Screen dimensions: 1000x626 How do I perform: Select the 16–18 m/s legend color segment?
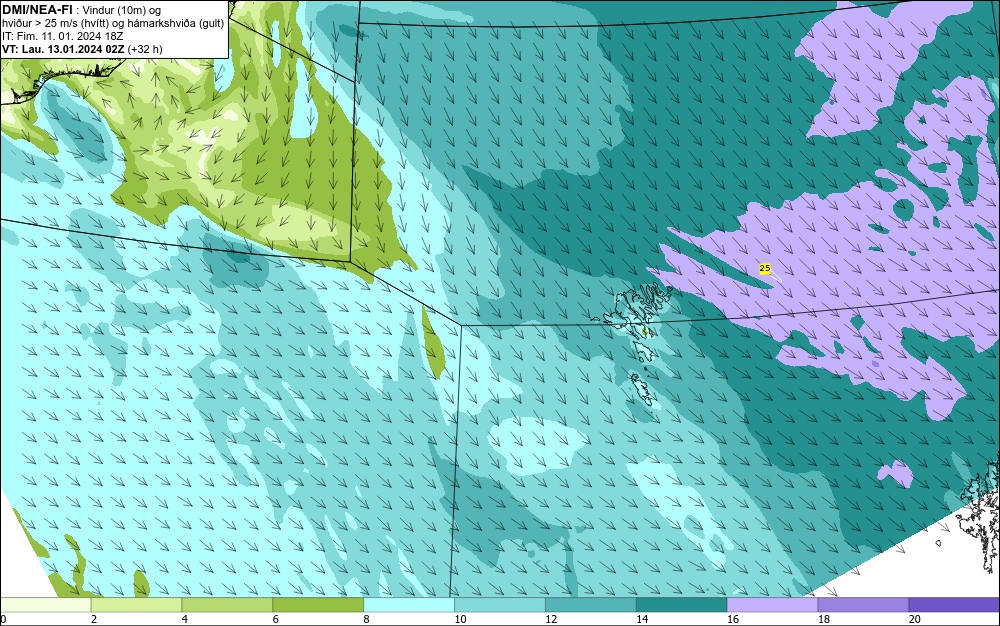pyautogui.click(x=772, y=604)
